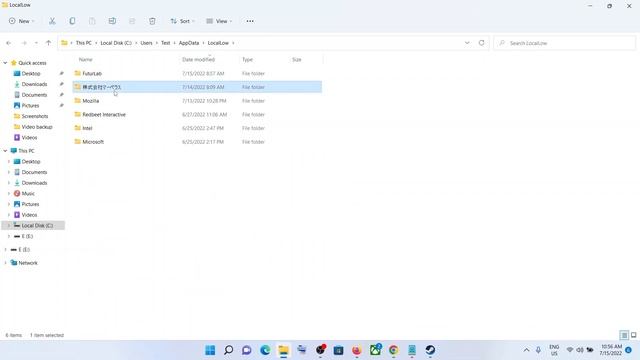Image resolution: width=640 pixels, height=360 pixels.
Task: Go forward with the Forward arrow
Action: (24, 43)
